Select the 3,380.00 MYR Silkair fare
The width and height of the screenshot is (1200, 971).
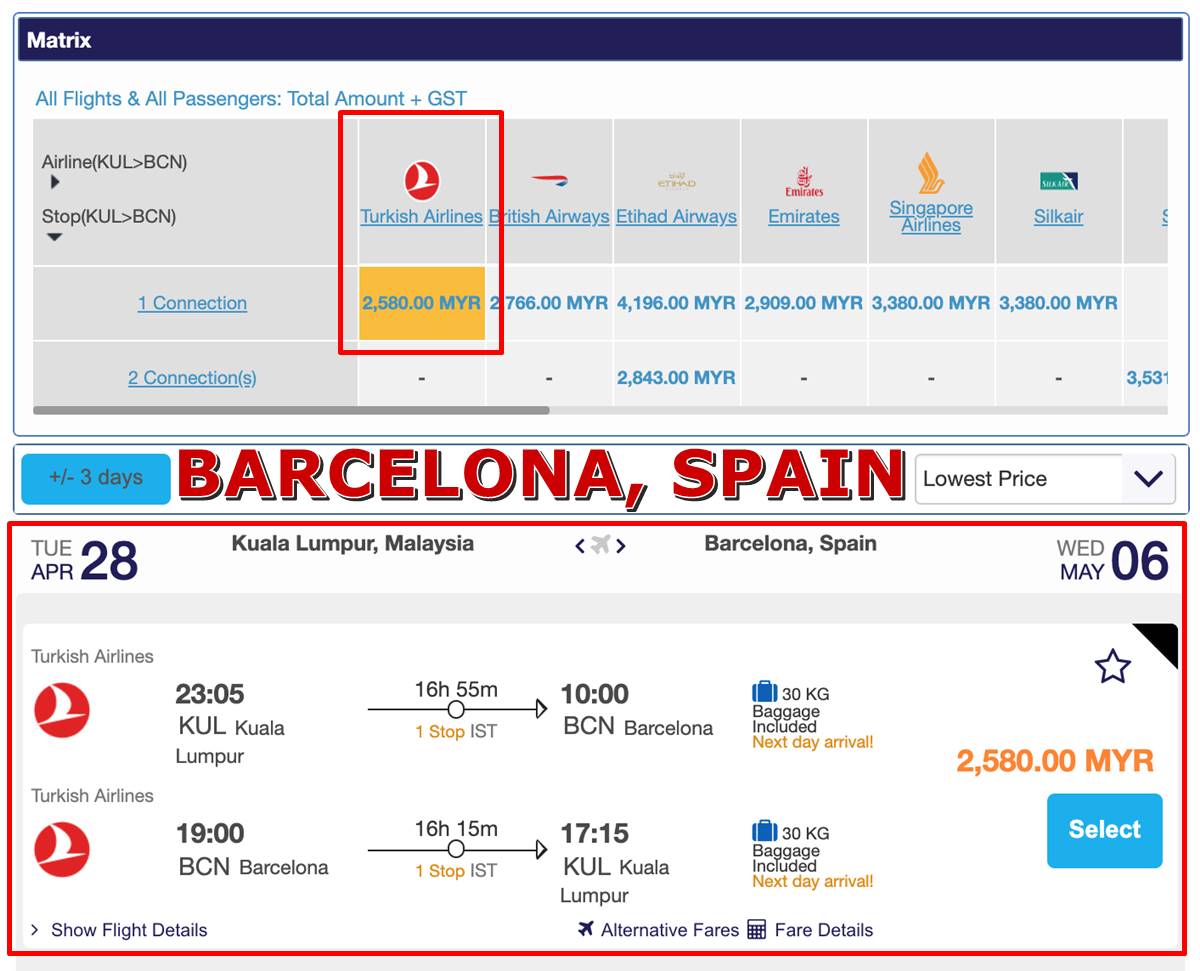tap(1058, 303)
